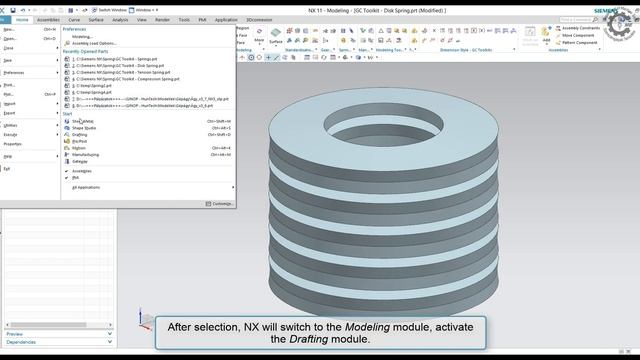
Task: Click the Switch Window button
Action: (x=109, y=10)
